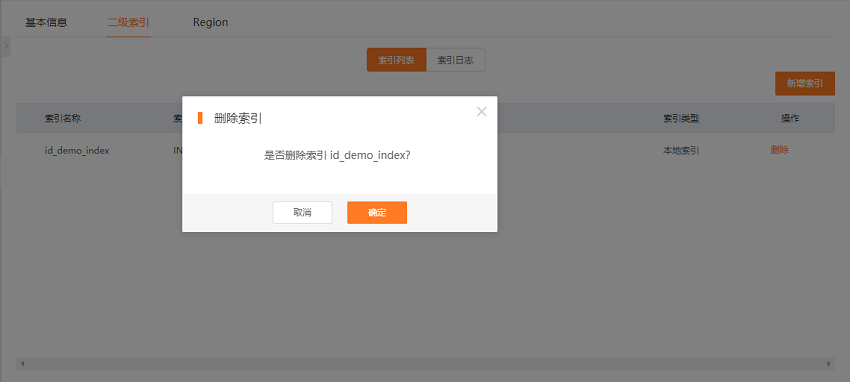The image size is (850, 382).
Task: Click the 操作 column header
Action: coord(790,118)
